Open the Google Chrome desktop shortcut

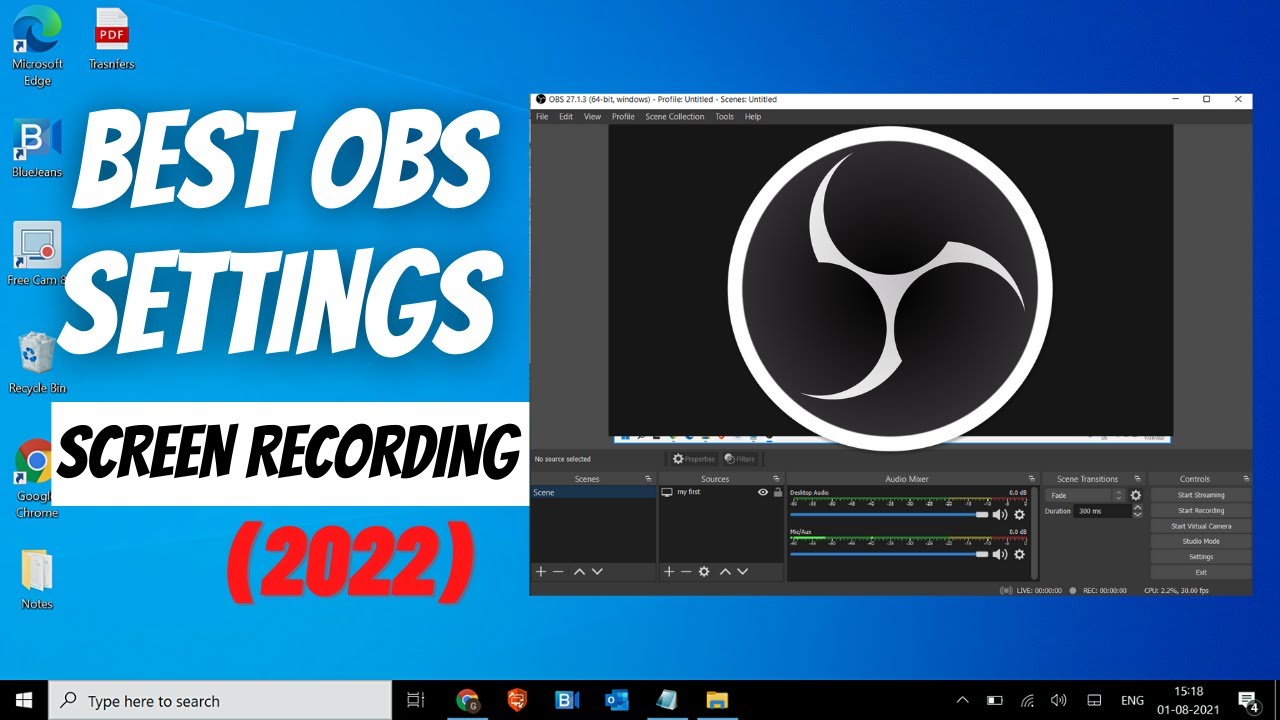click(x=37, y=478)
